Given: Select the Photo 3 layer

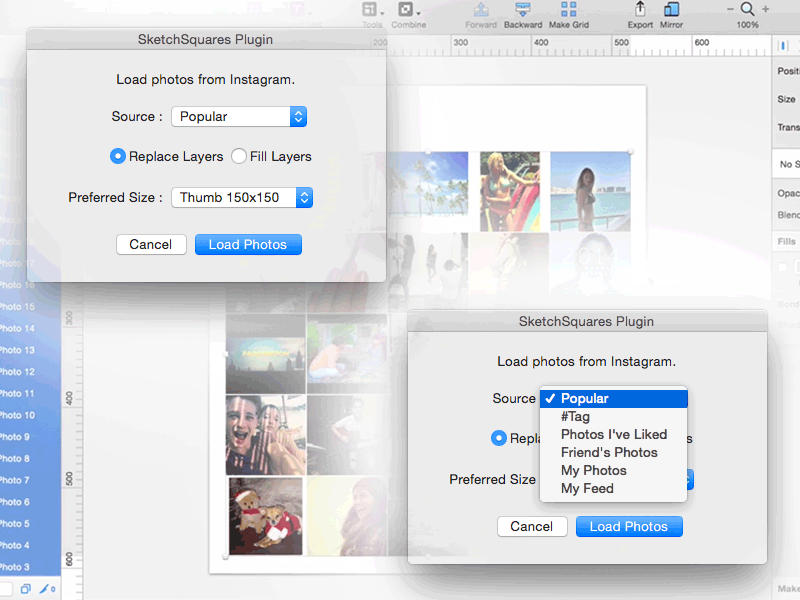Looking at the screenshot, I should pos(31,567).
